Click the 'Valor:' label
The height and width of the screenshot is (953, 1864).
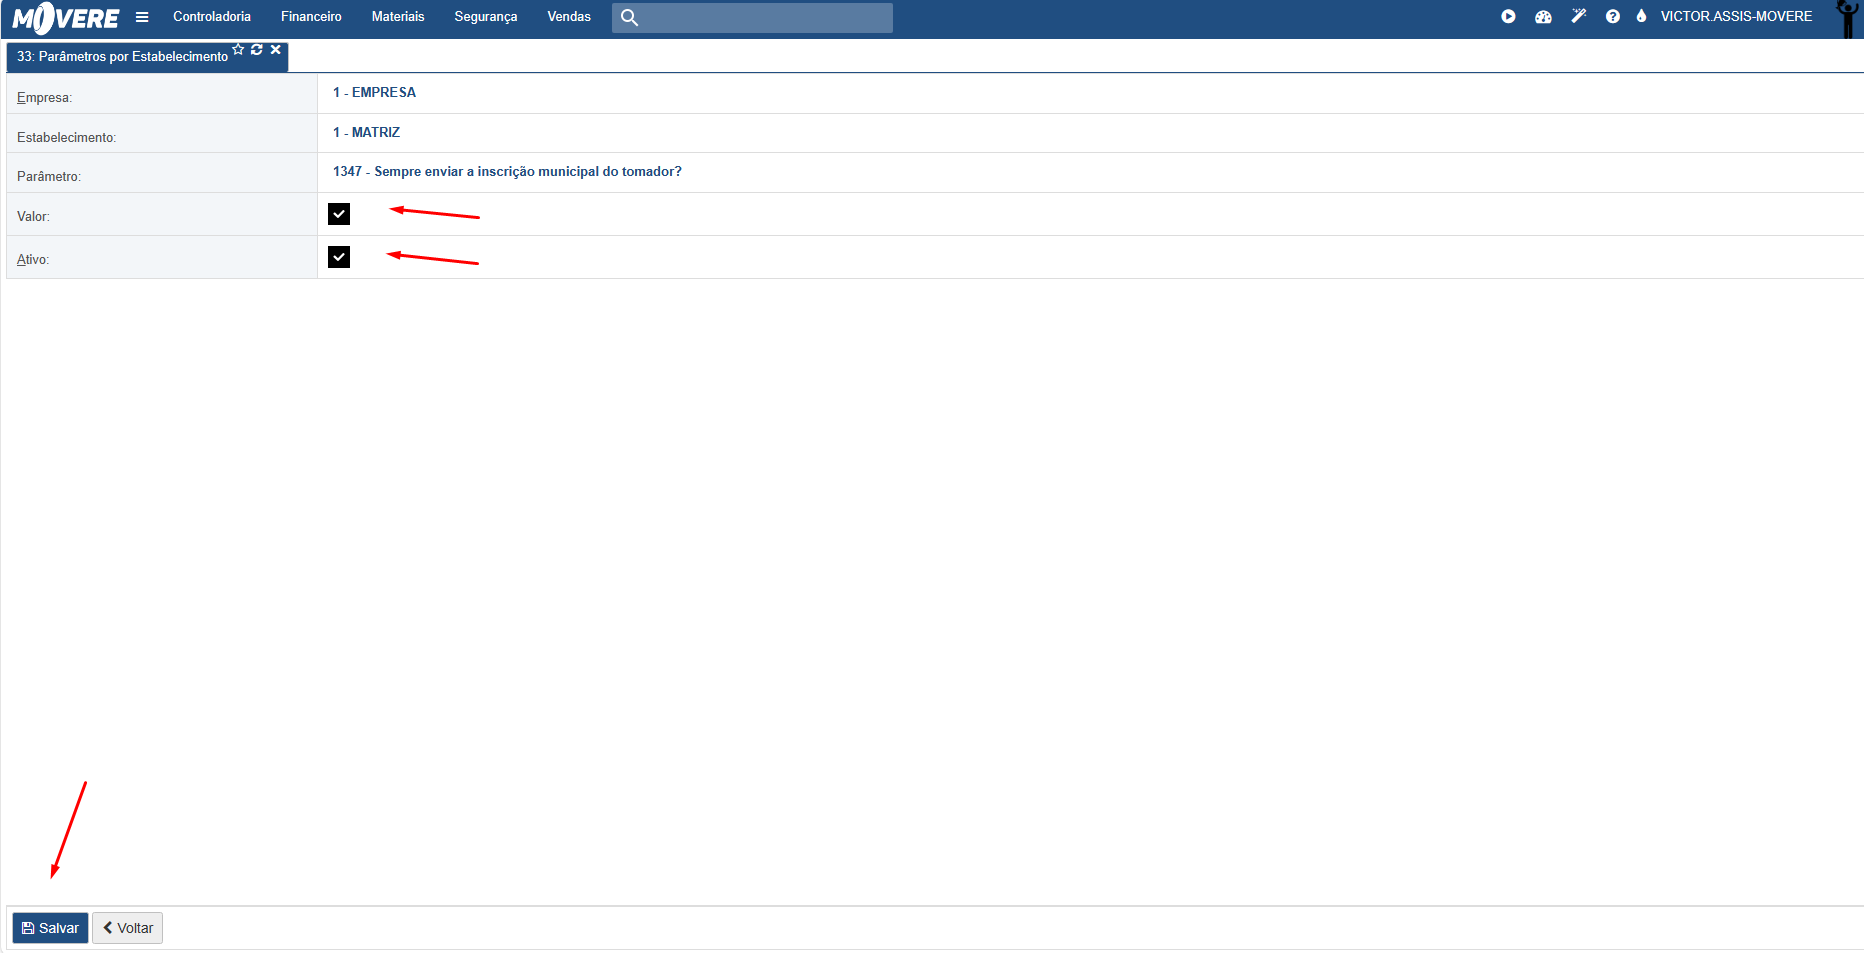tap(33, 217)
